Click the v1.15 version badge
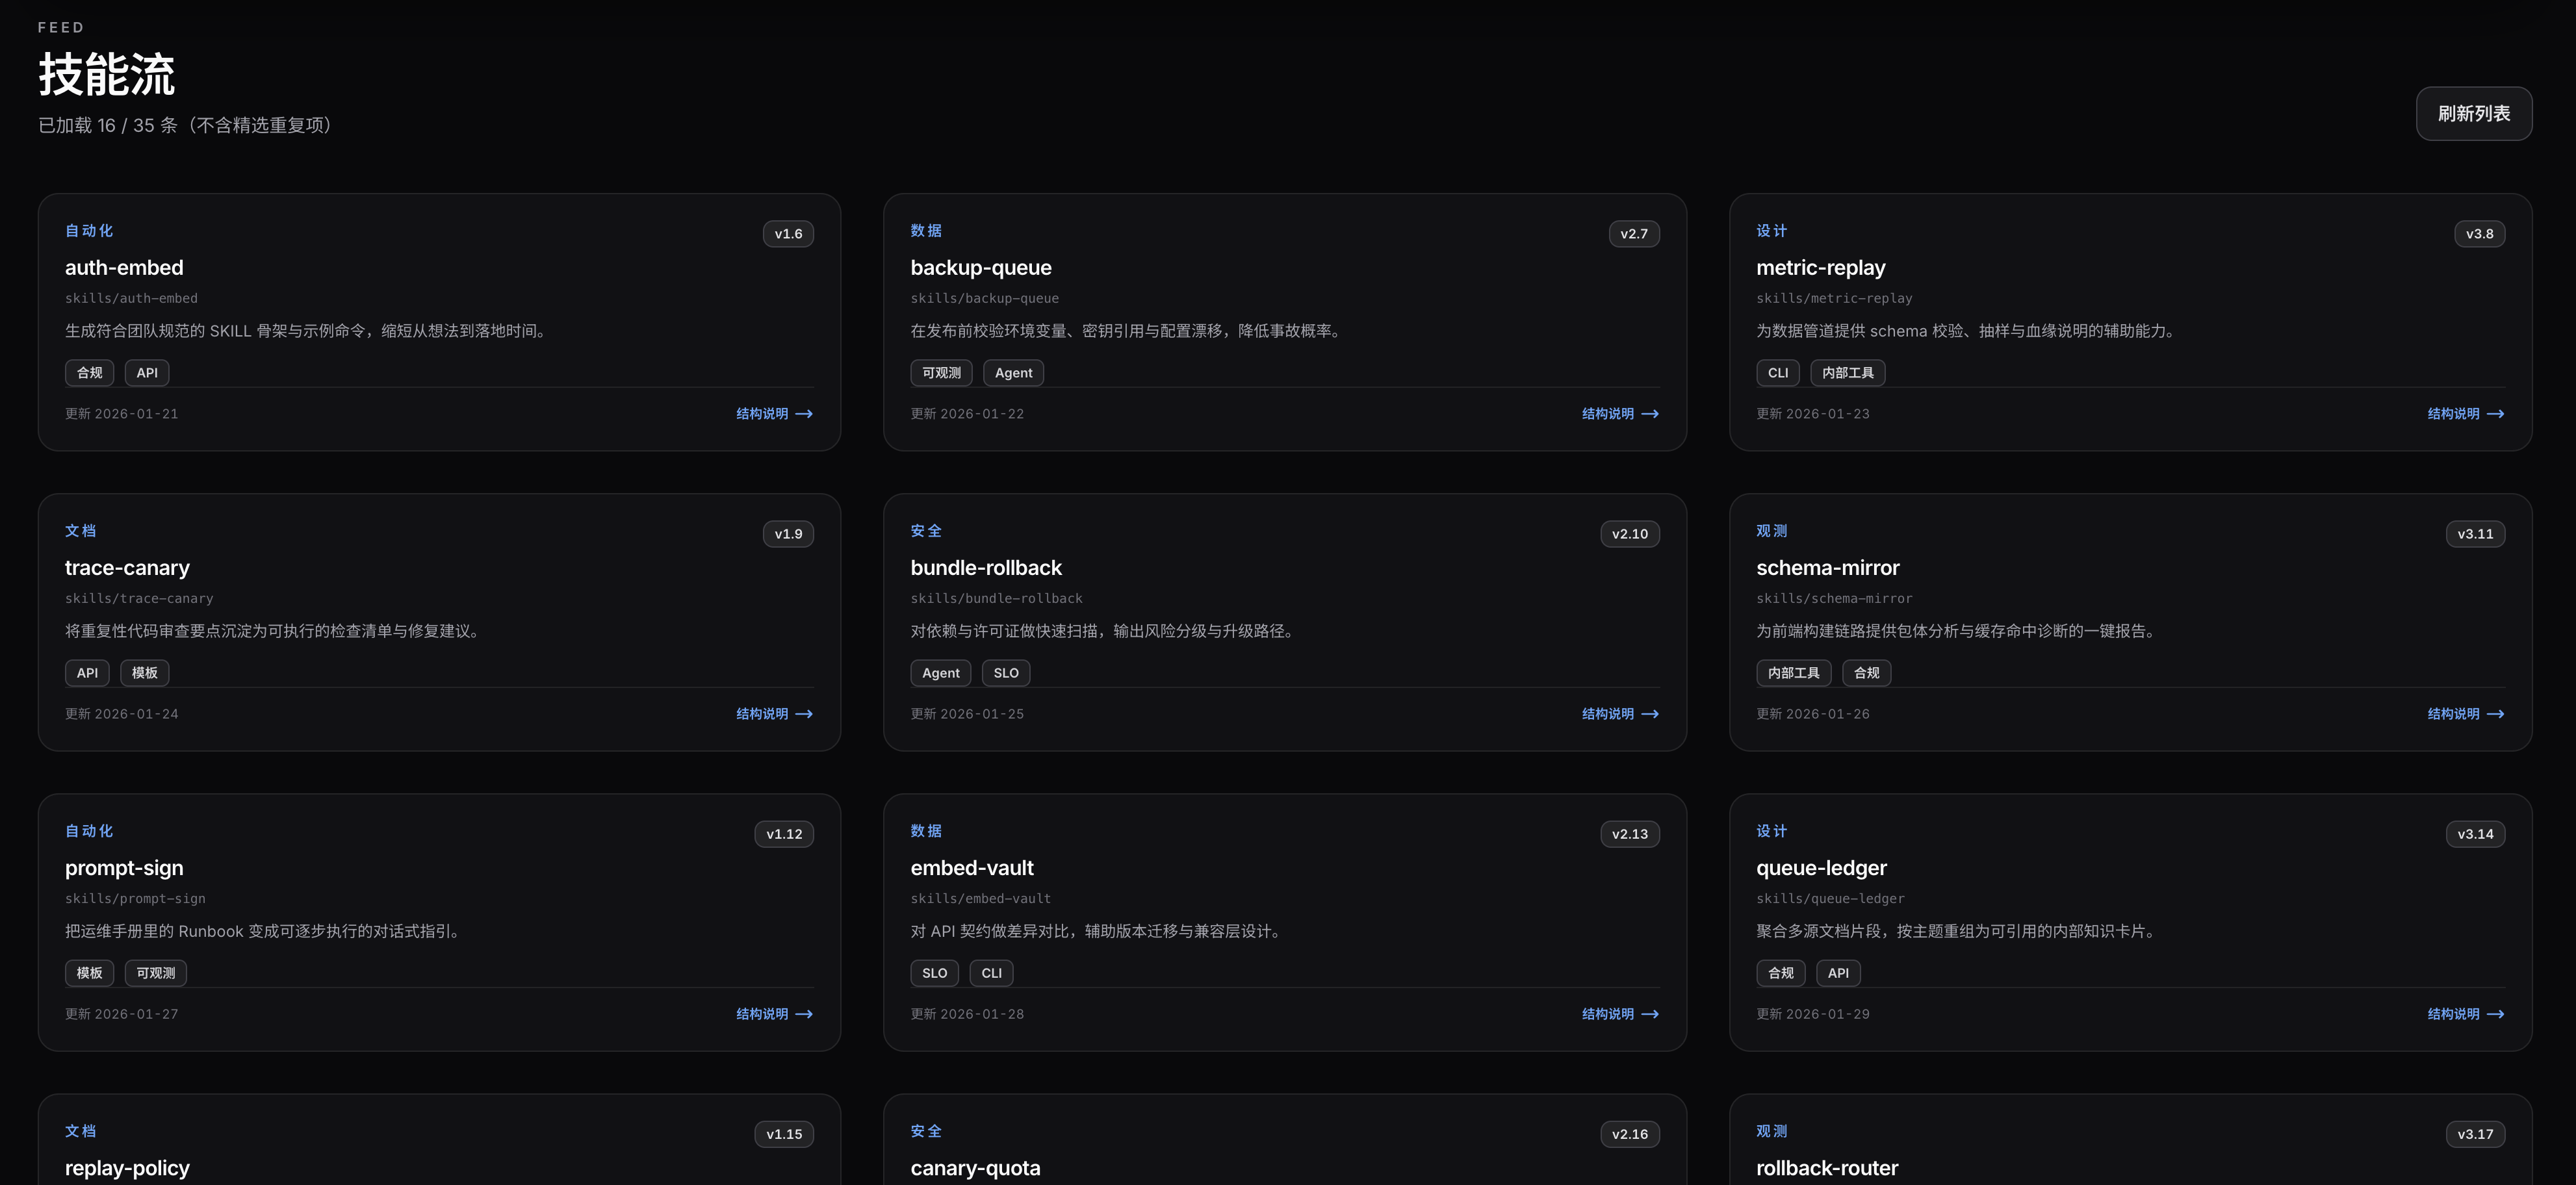 [784, 1134]
